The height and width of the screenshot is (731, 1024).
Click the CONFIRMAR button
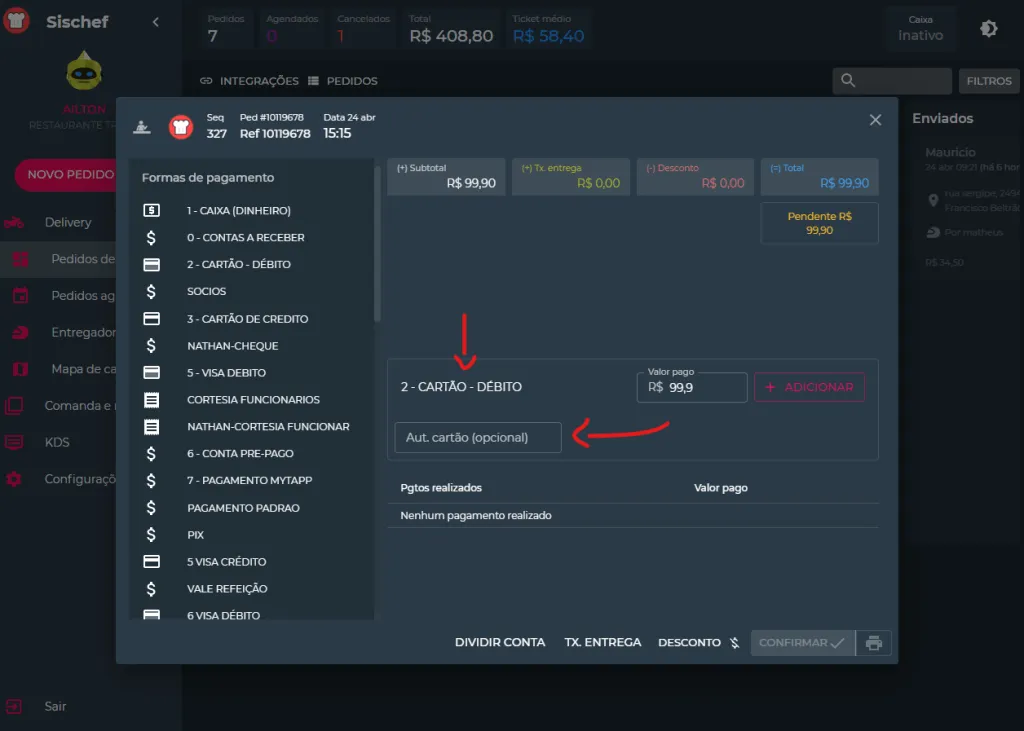(x=803, y=643)
